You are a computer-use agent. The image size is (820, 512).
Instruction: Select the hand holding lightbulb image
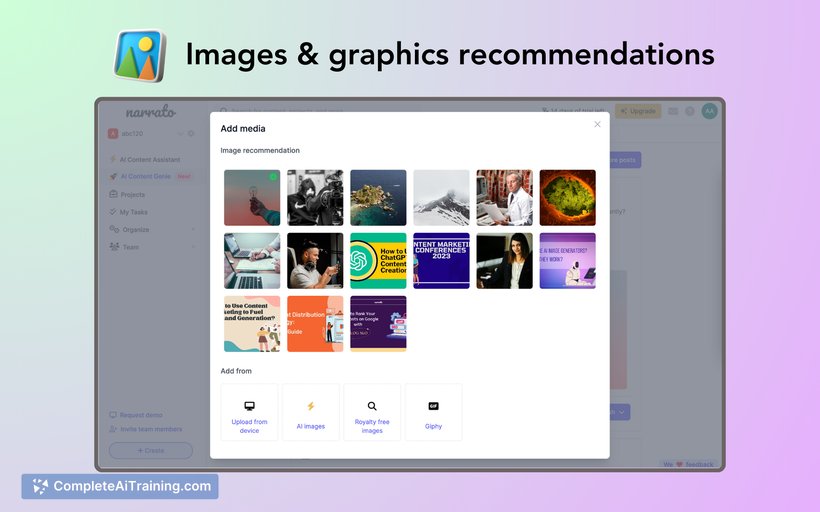(252, 198)
